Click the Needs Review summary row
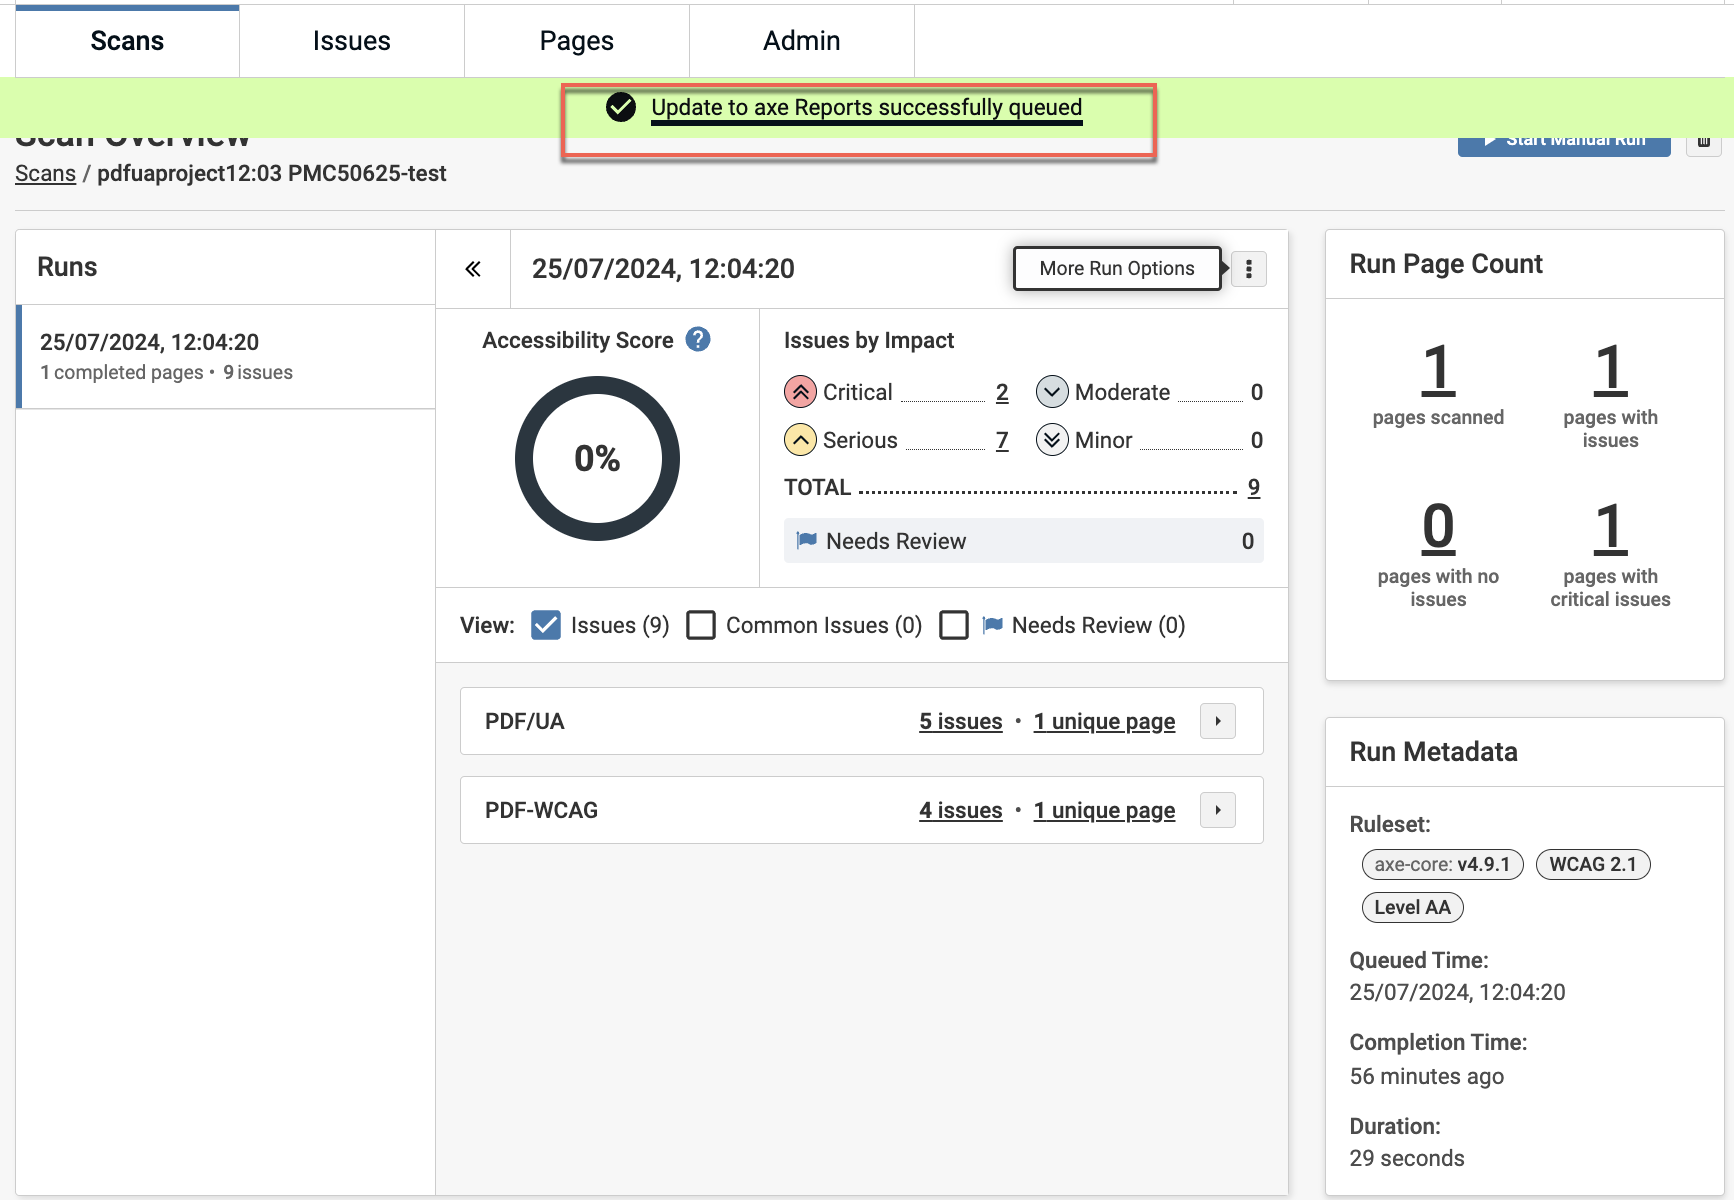The height and width of the screenshot is (1200, 1734). [x=1023, y=541]
